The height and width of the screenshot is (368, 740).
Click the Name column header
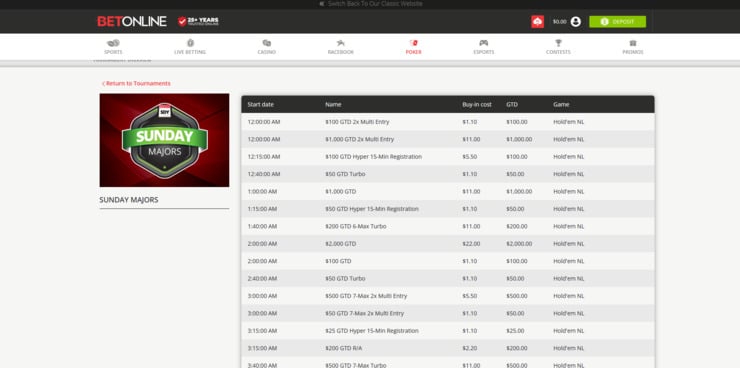[x=333, y=105]
